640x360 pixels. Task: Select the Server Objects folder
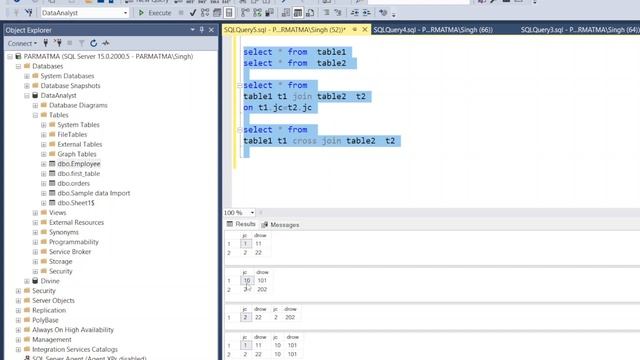tap(53, 300)
